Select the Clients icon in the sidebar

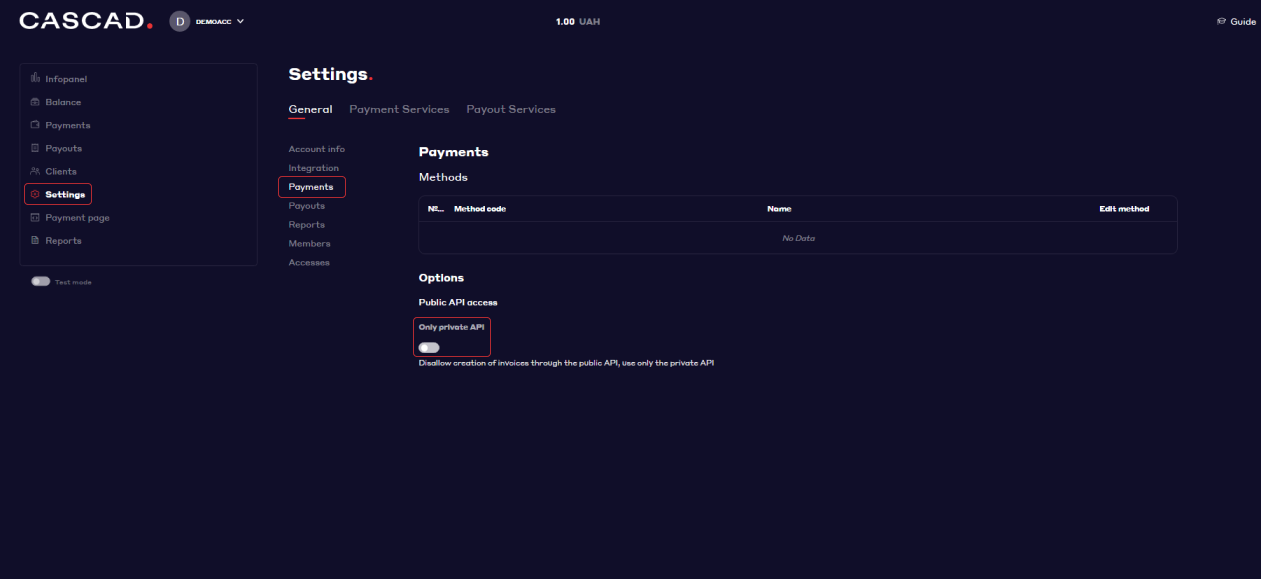point(36,170)
